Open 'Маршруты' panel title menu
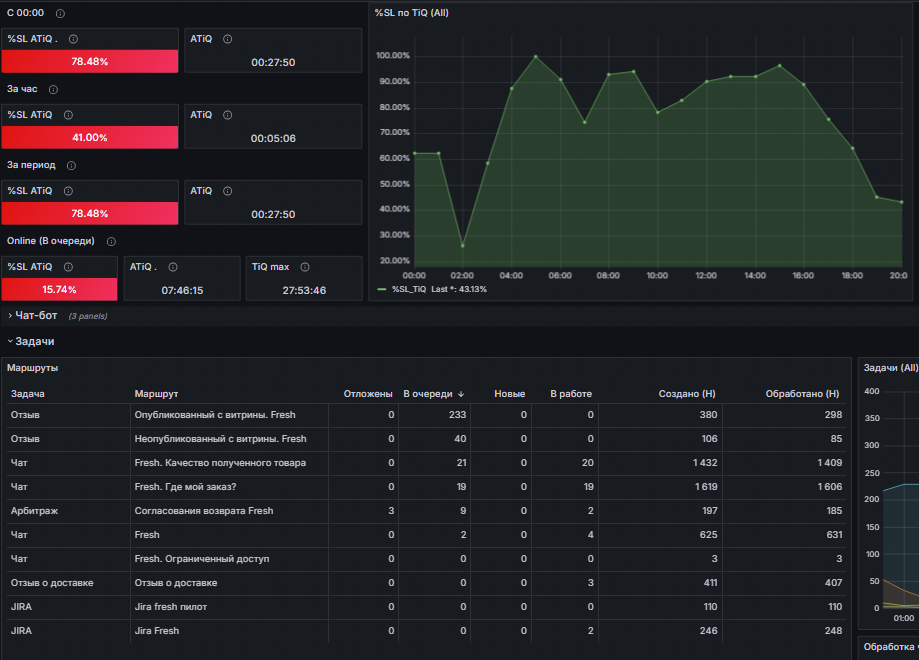The image size is (919, 660). [x=32, y=368]
